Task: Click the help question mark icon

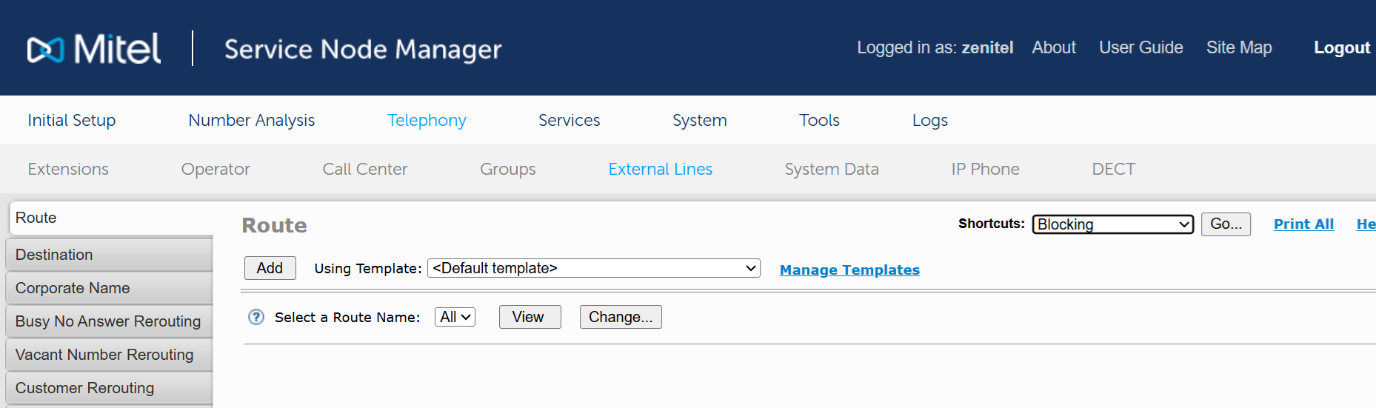Action: (256, 317)
